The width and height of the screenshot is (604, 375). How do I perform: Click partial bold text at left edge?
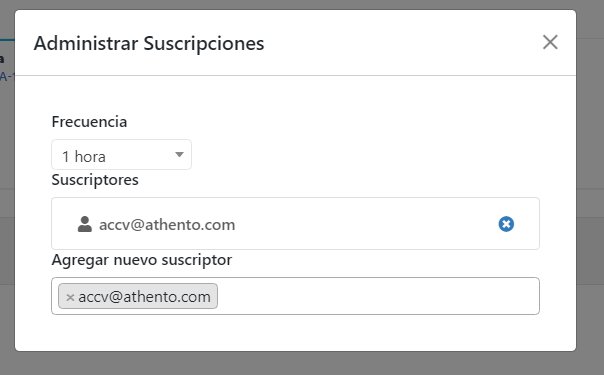pos(2,59)
